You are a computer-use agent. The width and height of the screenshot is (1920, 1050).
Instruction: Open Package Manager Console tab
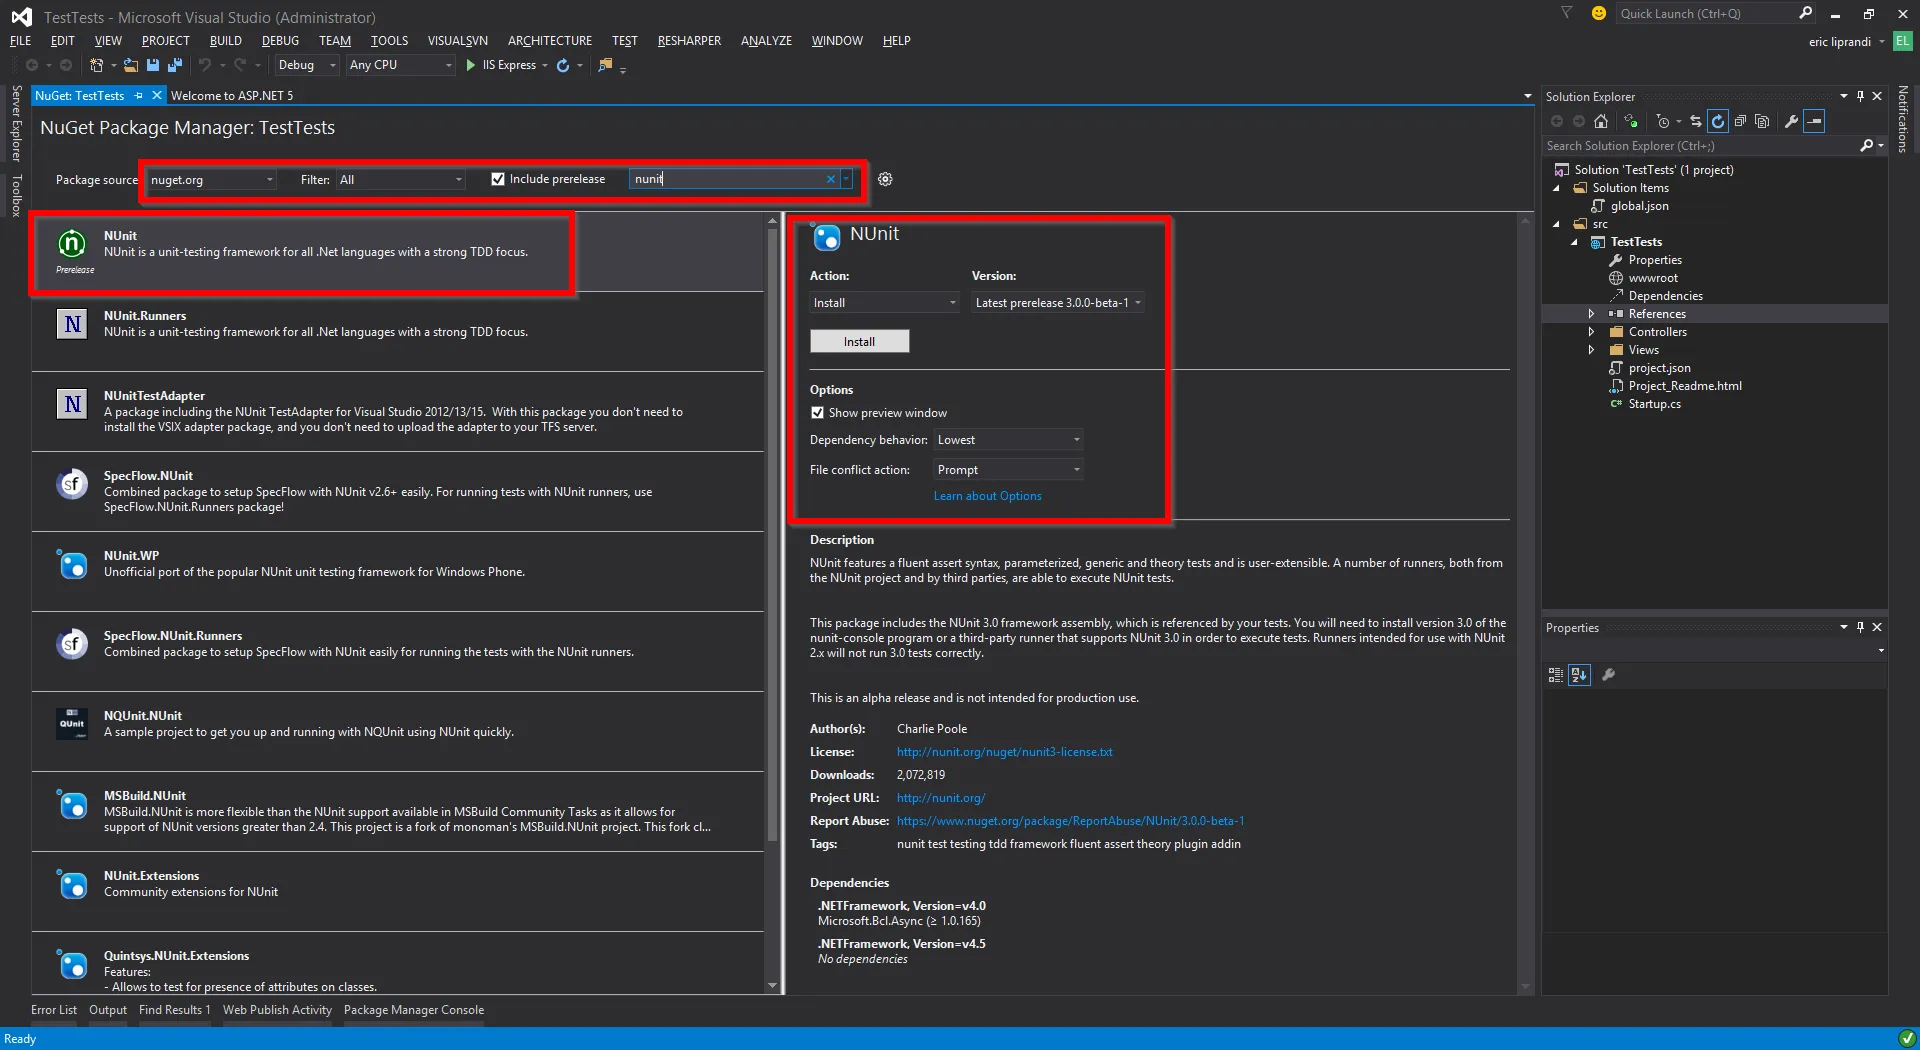click(x=413, y=1010)
